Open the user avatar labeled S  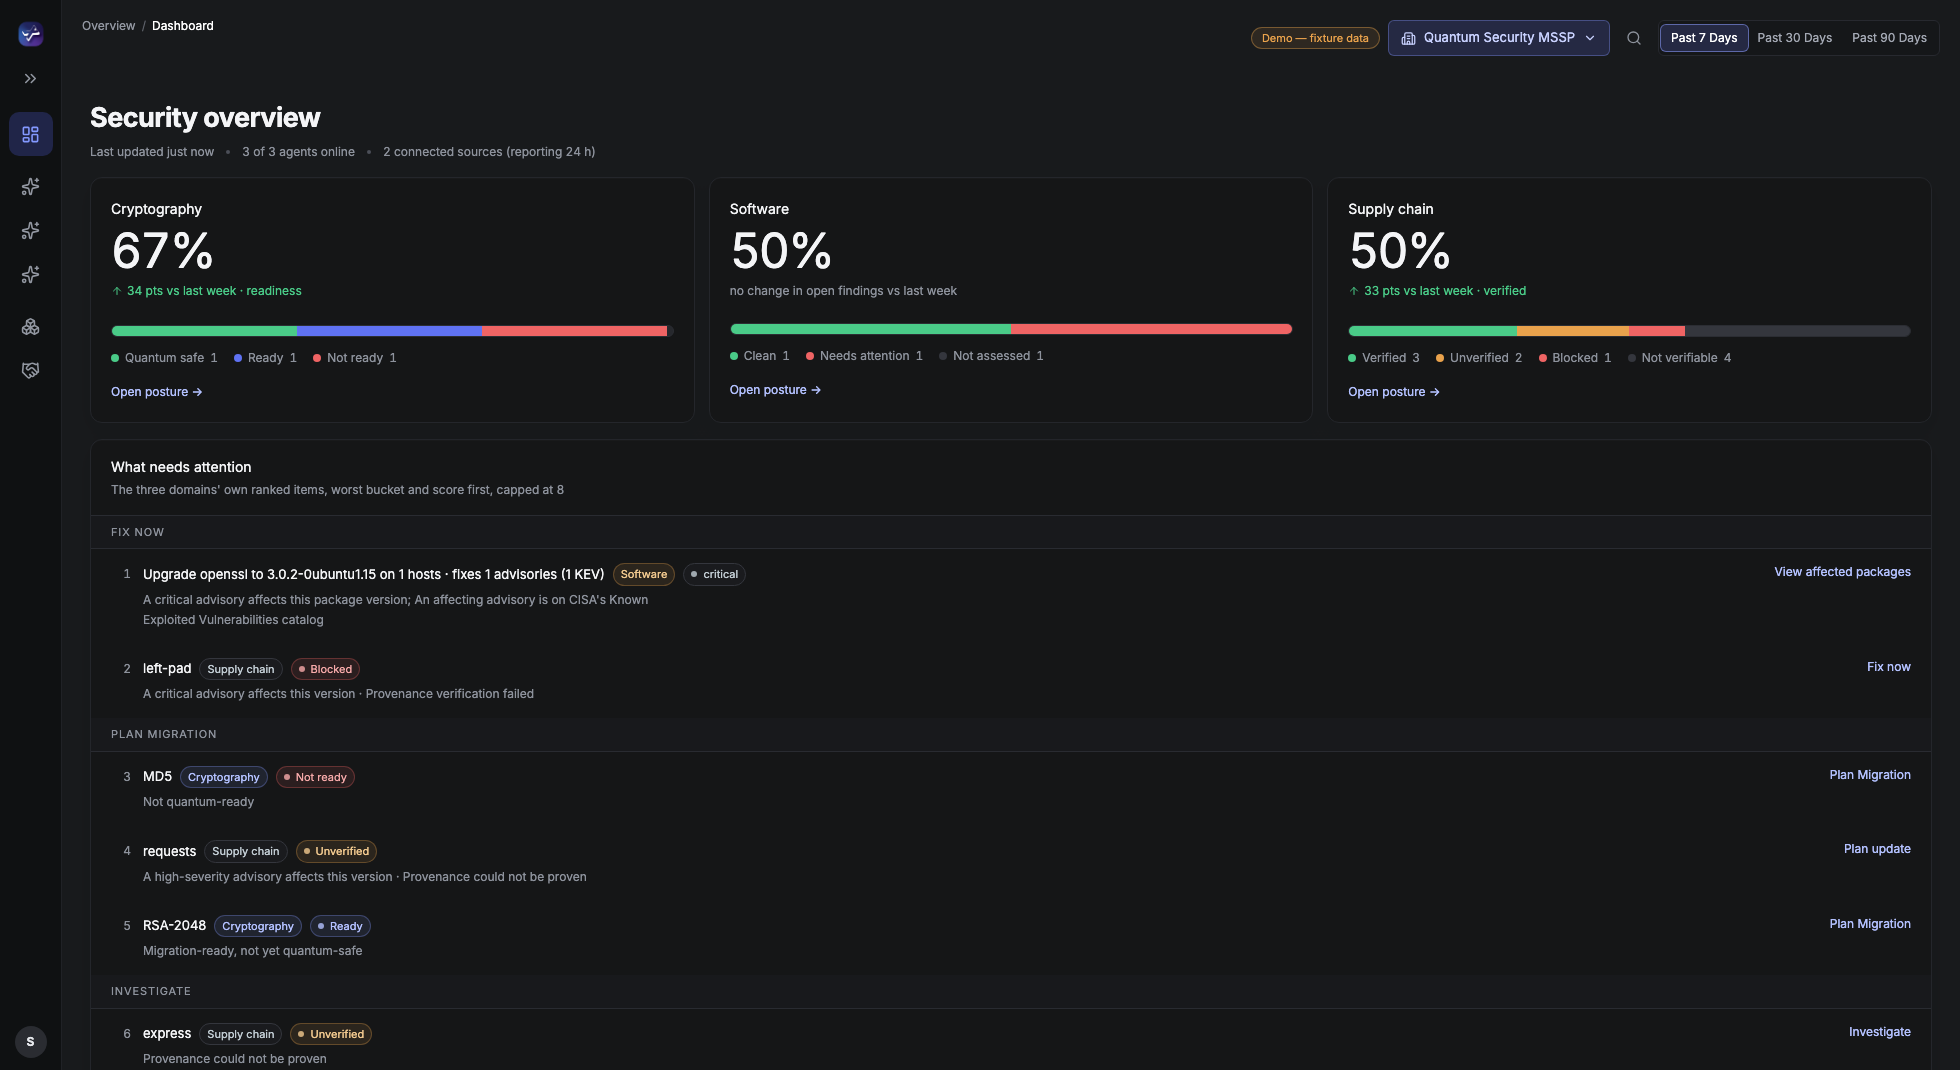tap(31, 1042)
